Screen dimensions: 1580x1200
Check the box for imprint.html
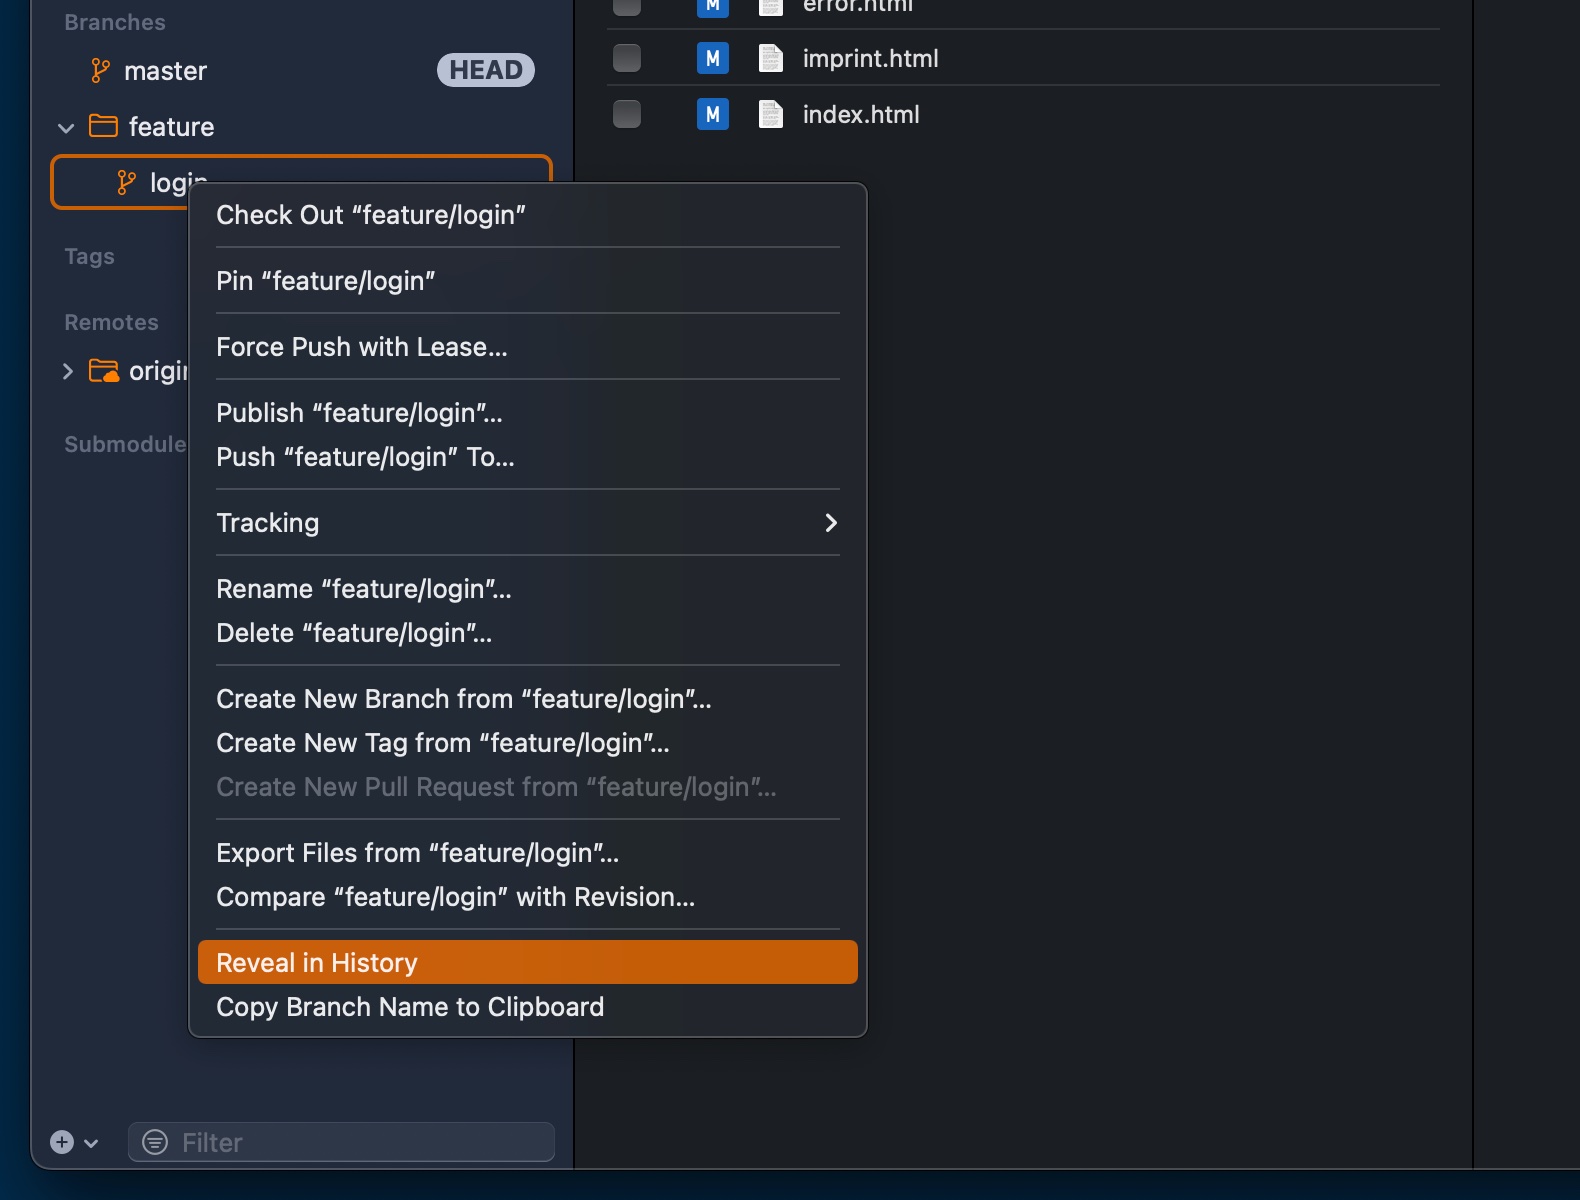pyautogui.click(x=627, y=58)
